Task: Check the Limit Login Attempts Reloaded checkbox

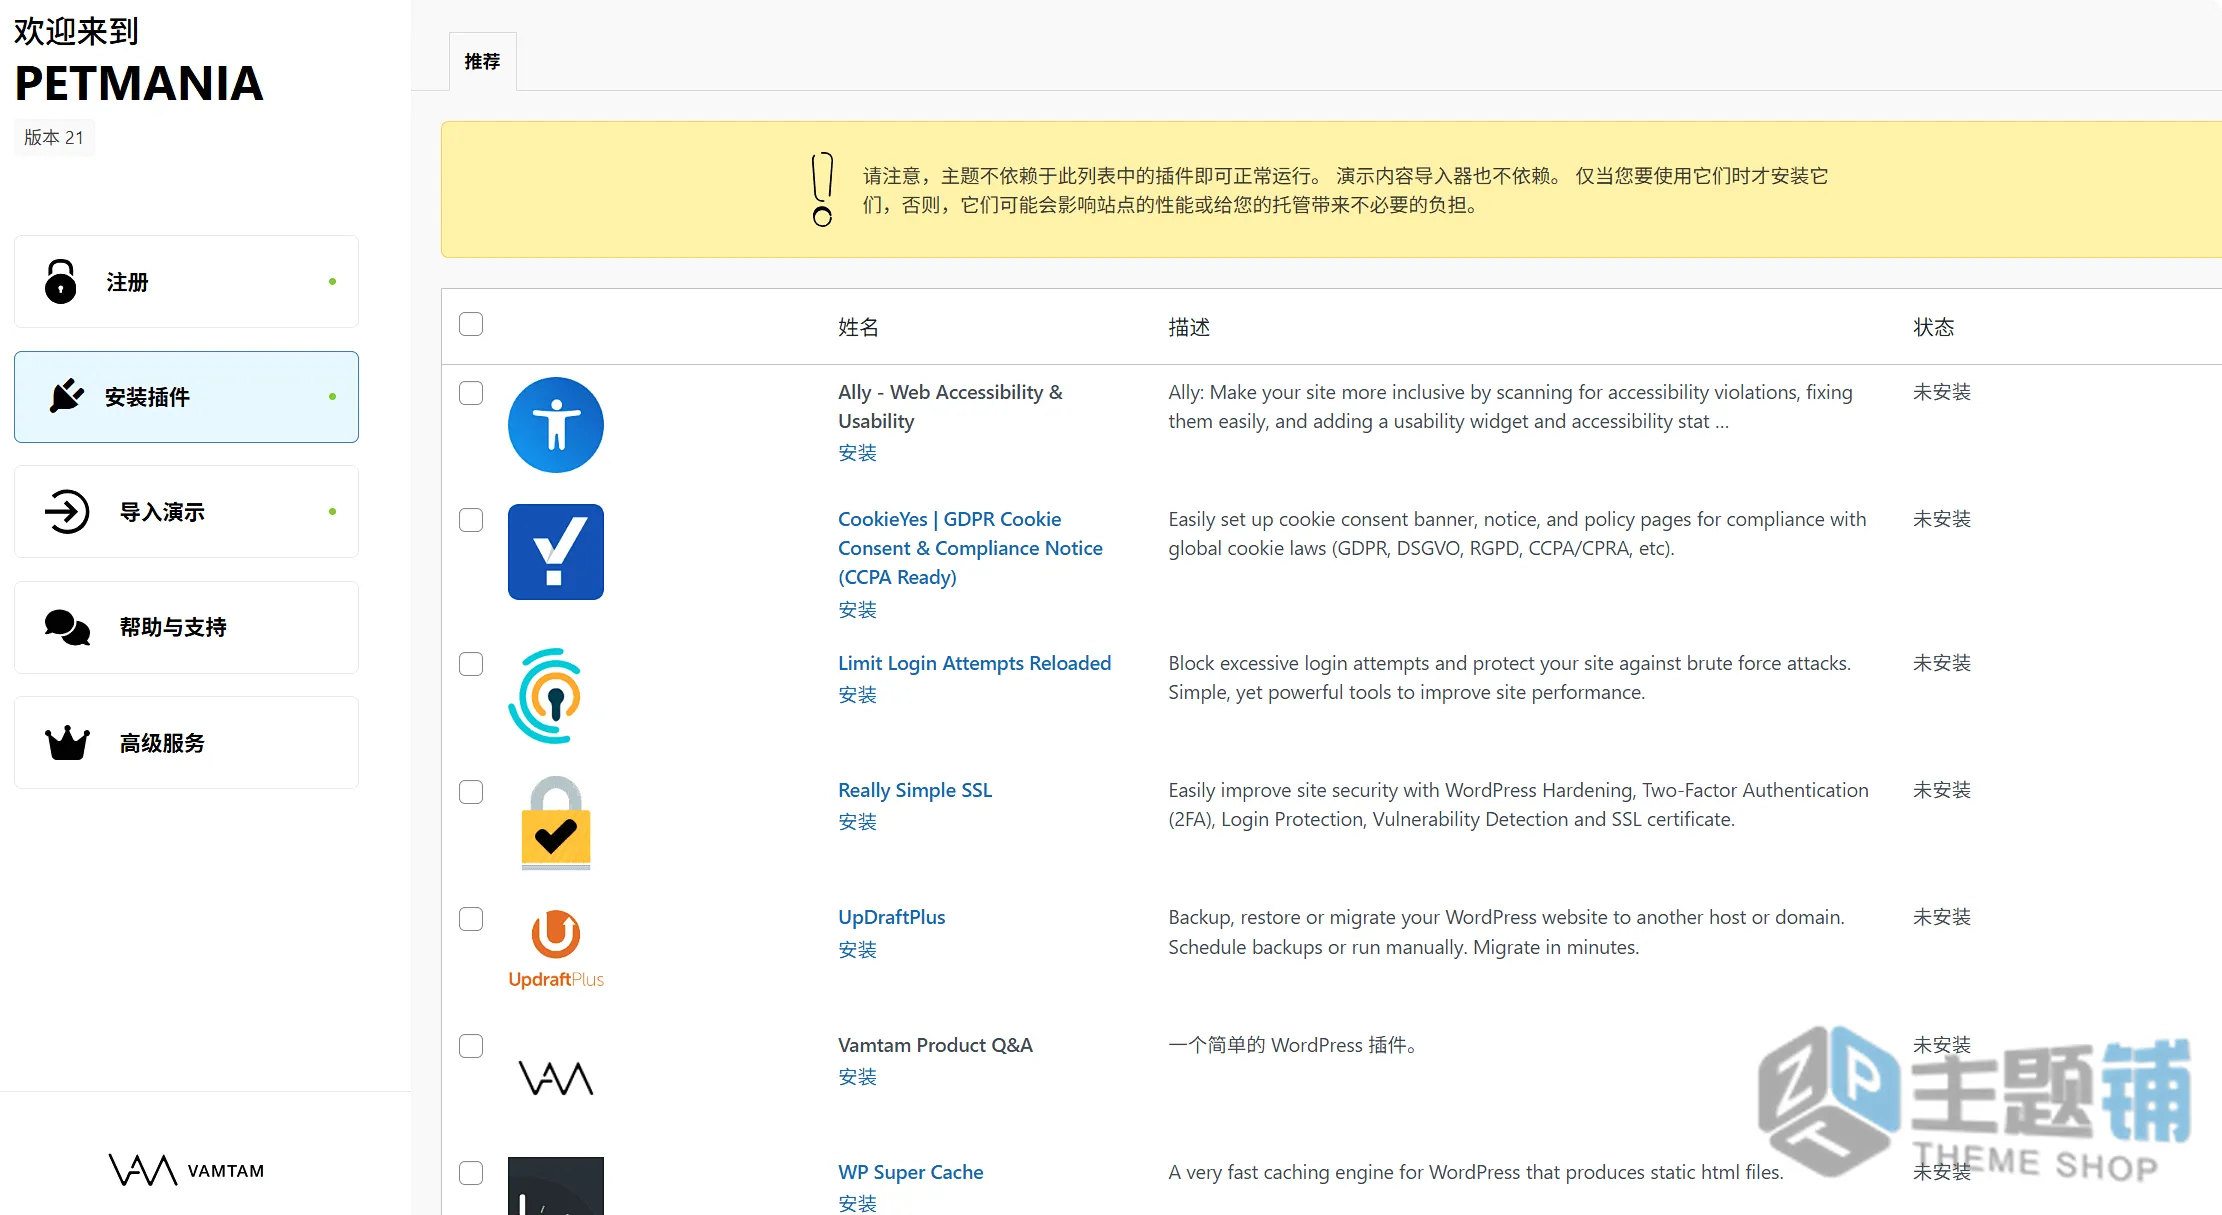Action: coord(471,664)
